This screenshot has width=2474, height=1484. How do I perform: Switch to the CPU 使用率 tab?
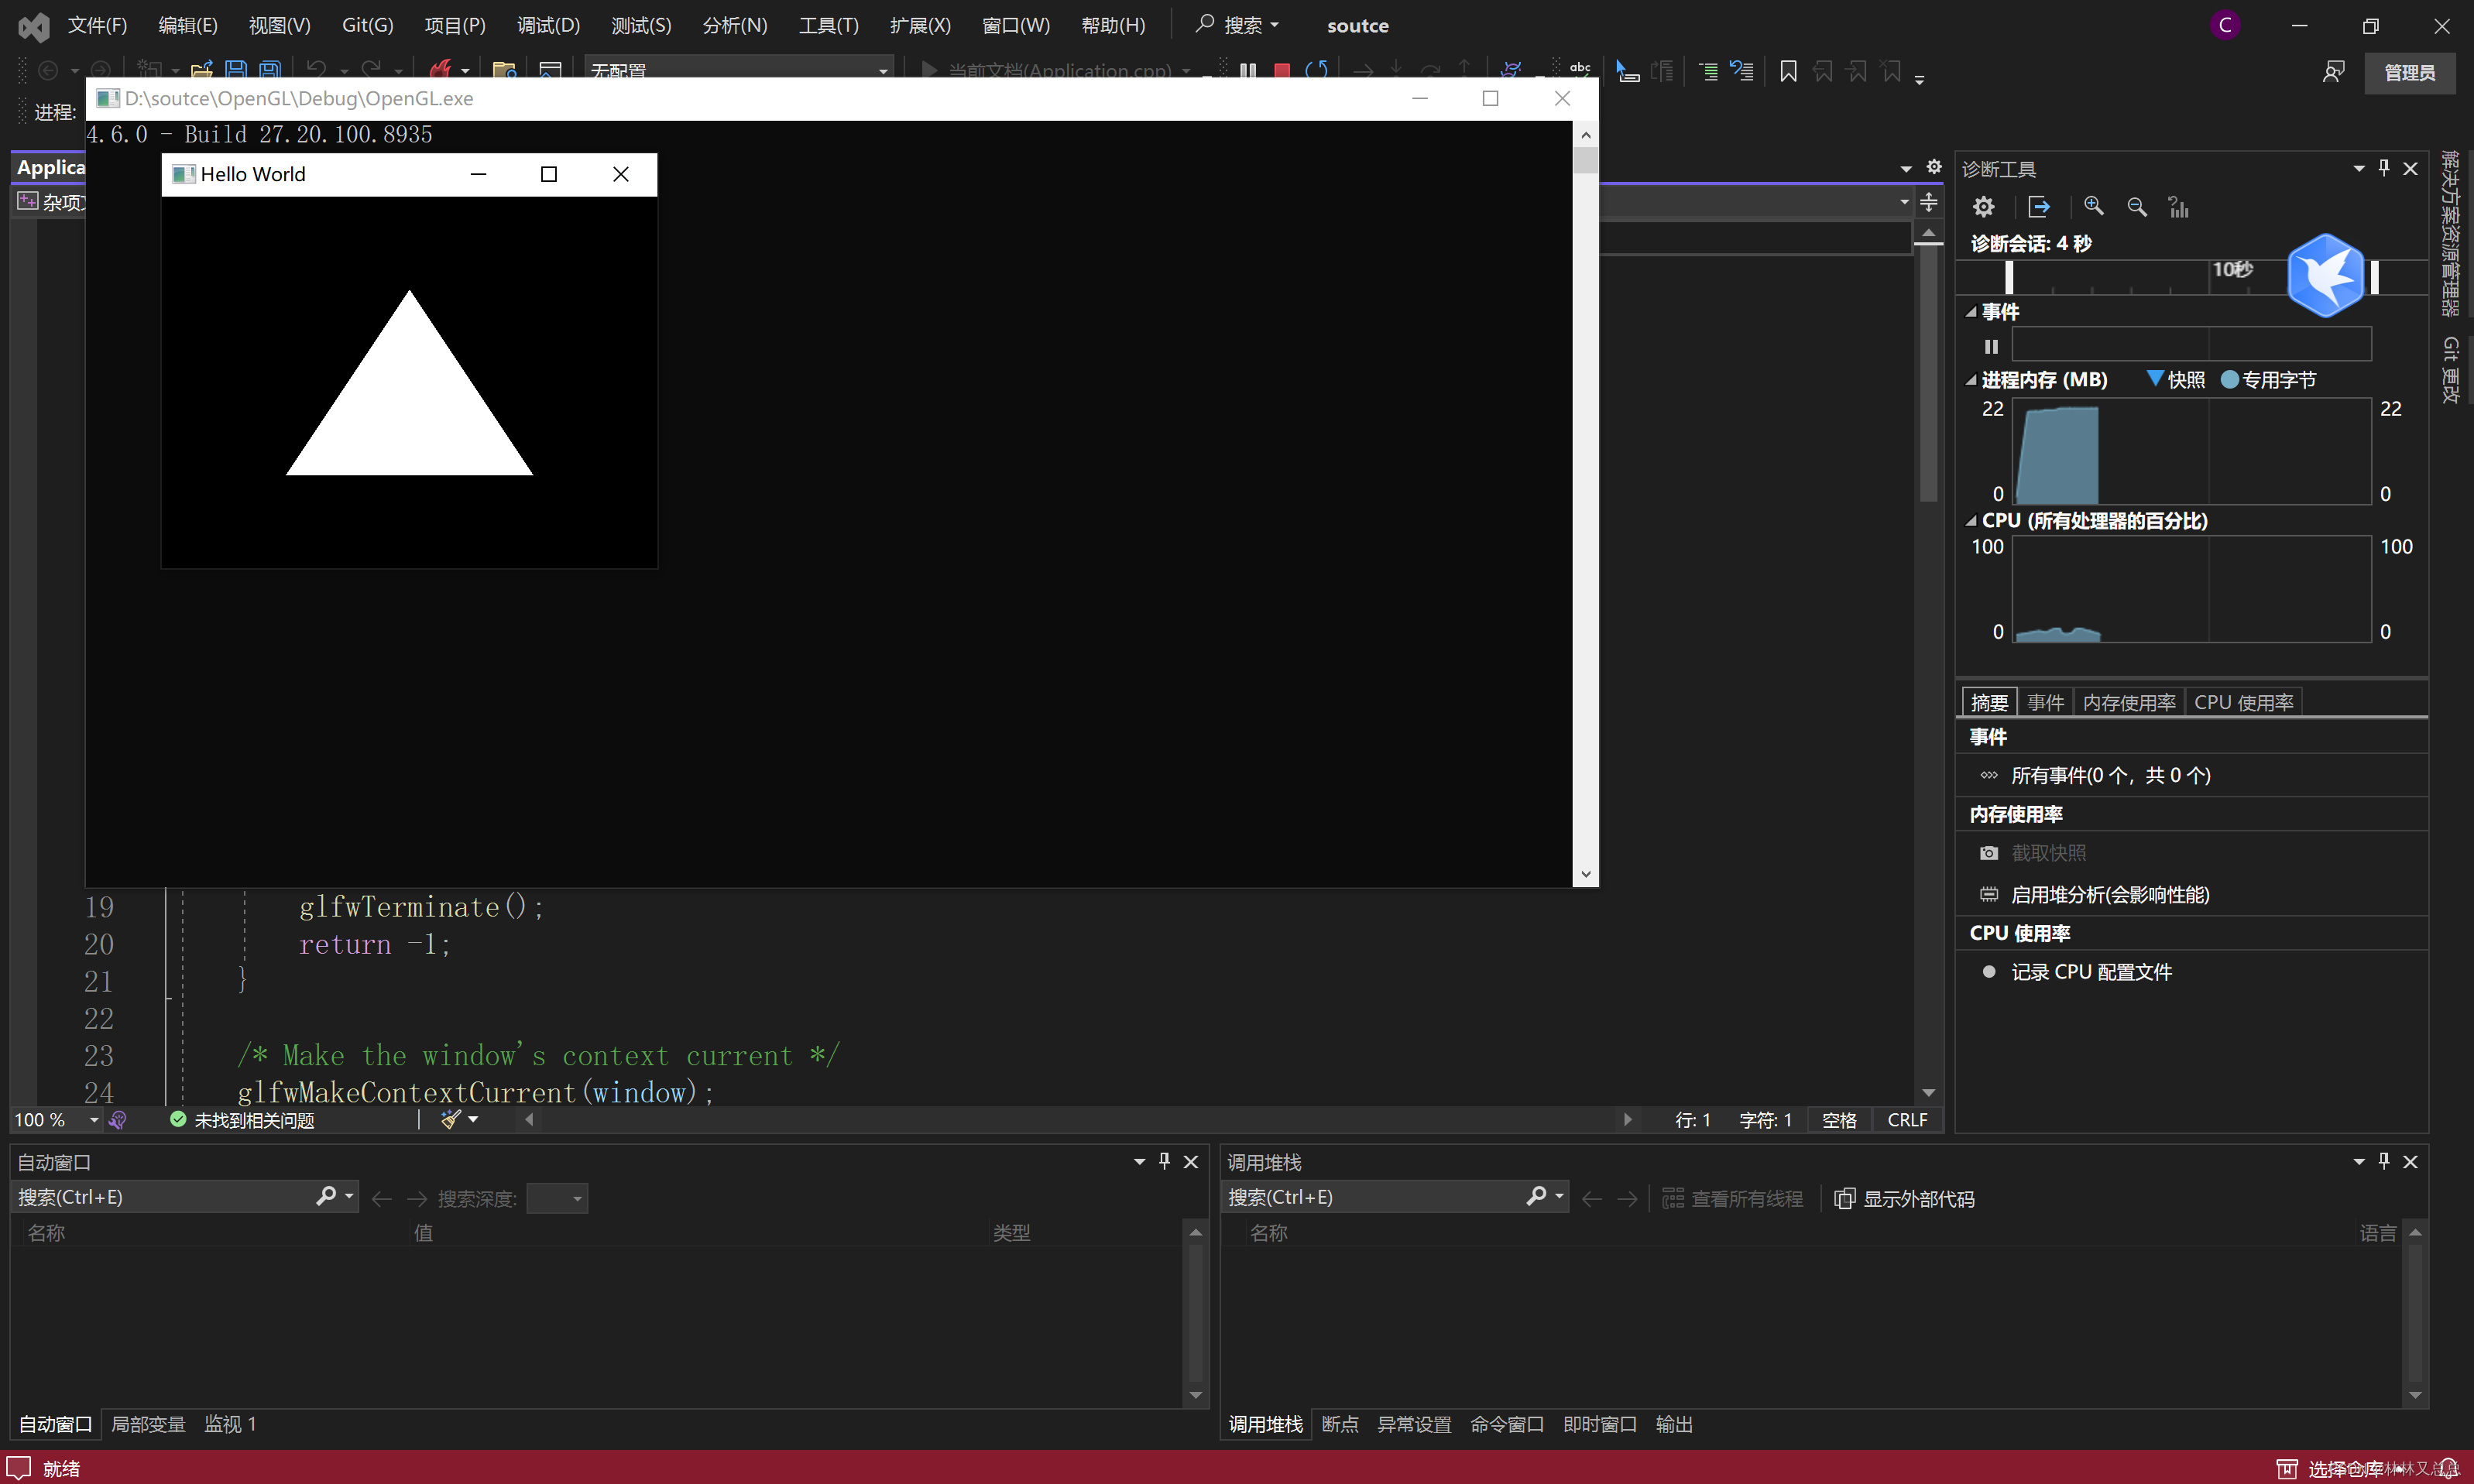point(2243,702)
